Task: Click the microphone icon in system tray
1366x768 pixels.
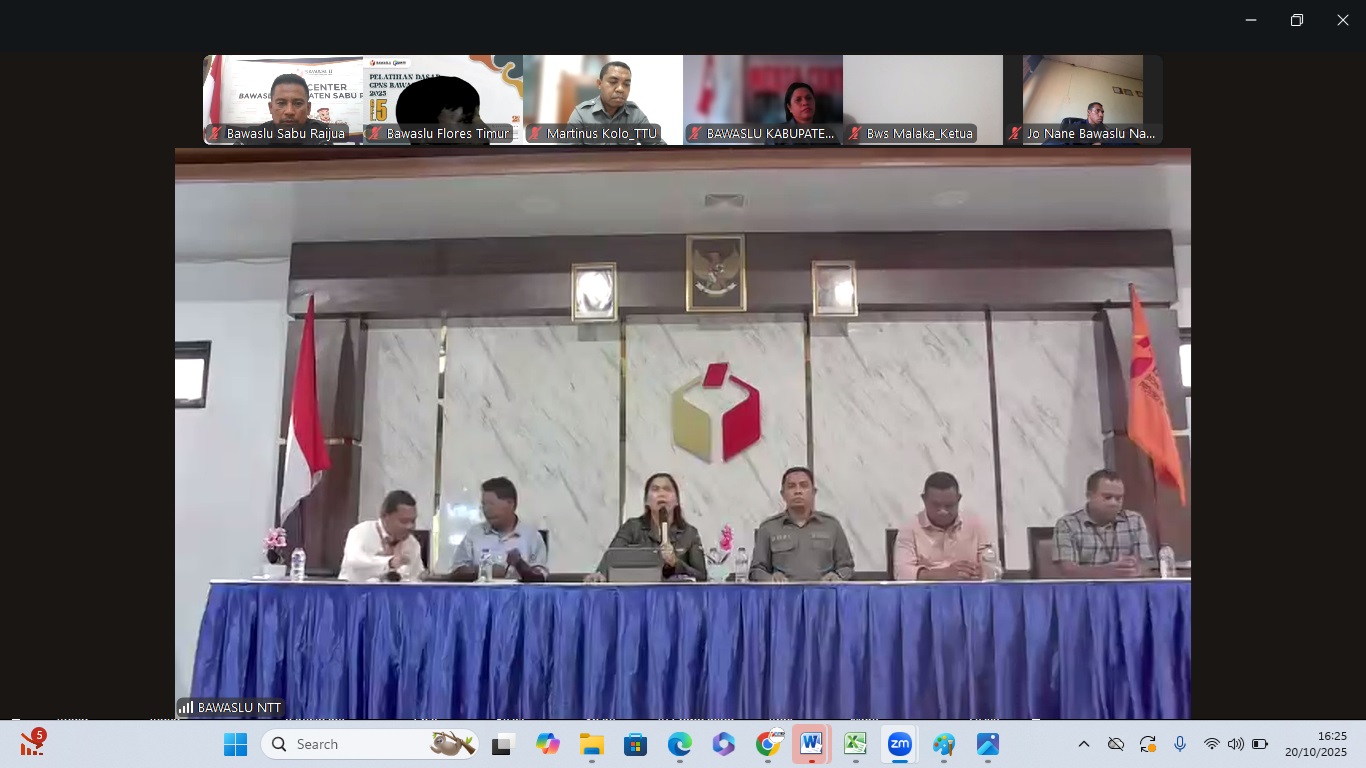Action: pyautogui.click(x=1180, y=744)
